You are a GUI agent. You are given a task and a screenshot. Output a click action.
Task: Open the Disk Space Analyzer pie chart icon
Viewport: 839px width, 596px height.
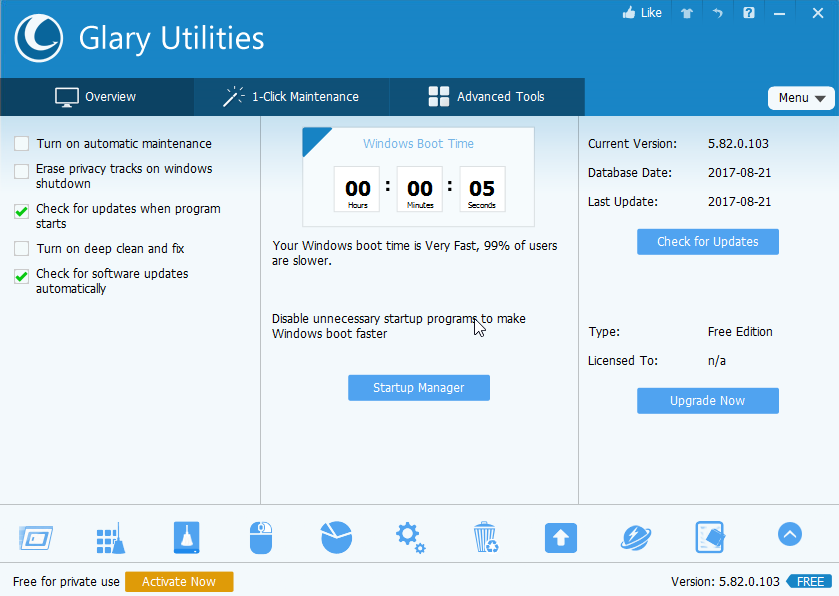pos(336,537)
